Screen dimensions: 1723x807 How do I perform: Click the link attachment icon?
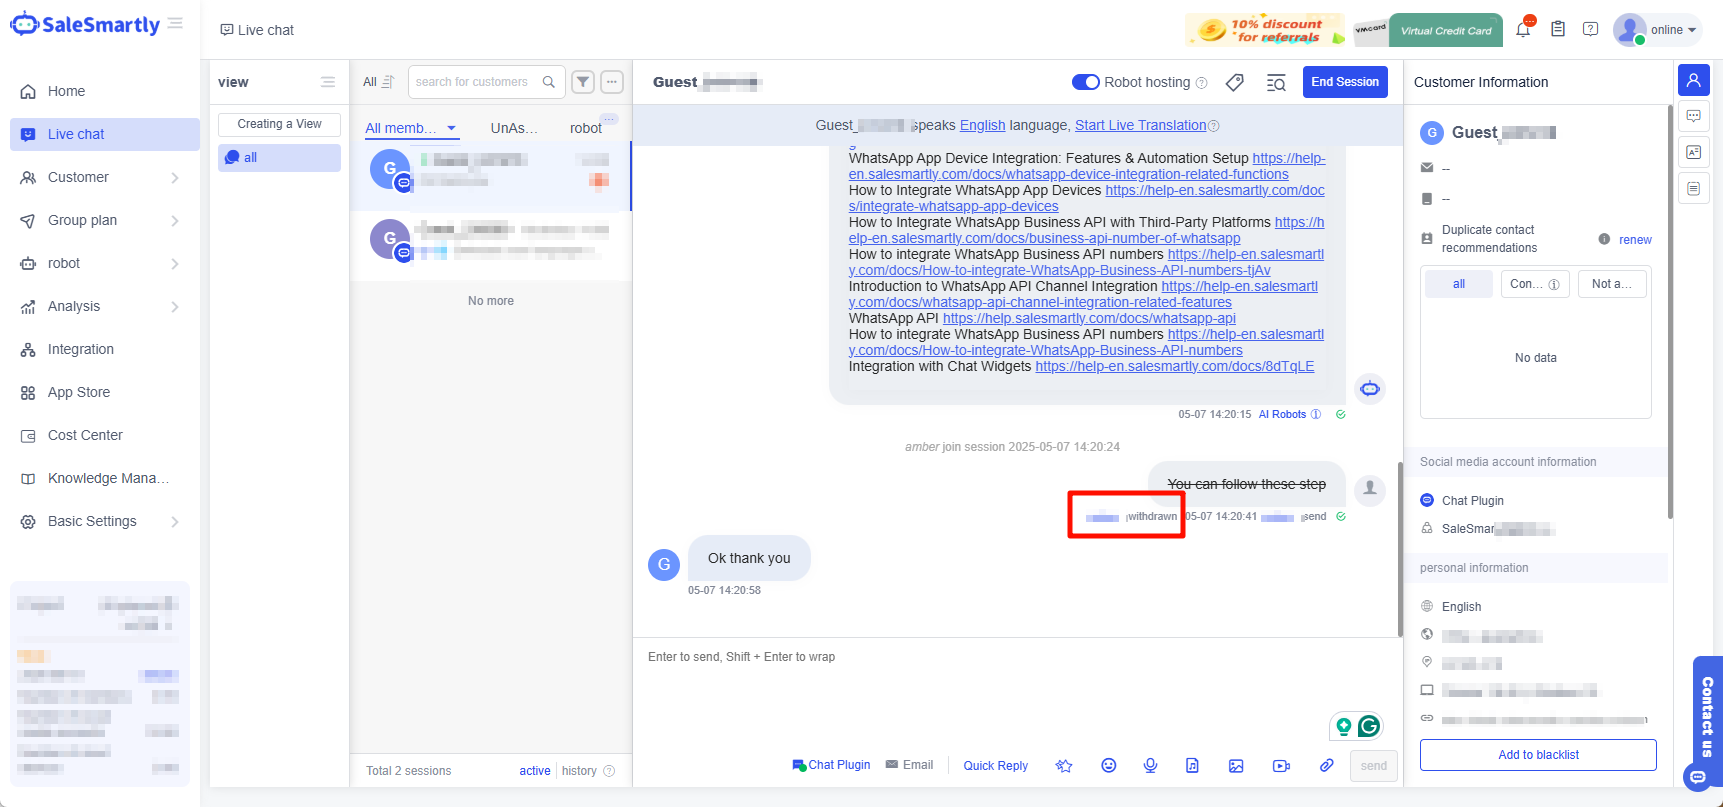coord(1326,766)
